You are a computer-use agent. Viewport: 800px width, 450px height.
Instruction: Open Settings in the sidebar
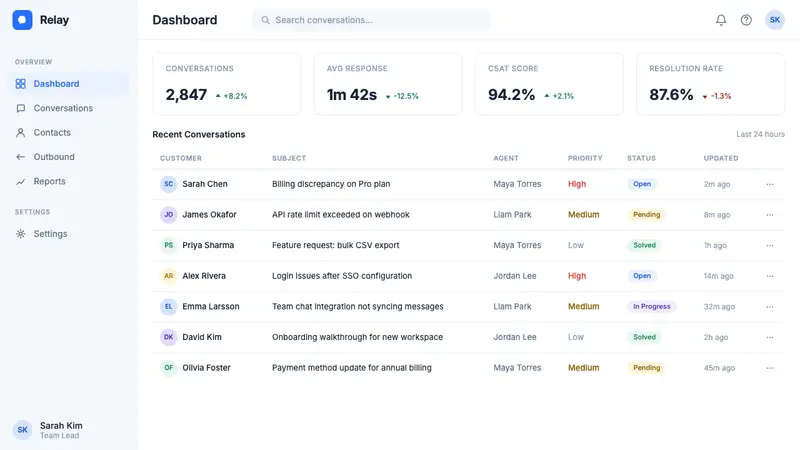tap(68, 234)
